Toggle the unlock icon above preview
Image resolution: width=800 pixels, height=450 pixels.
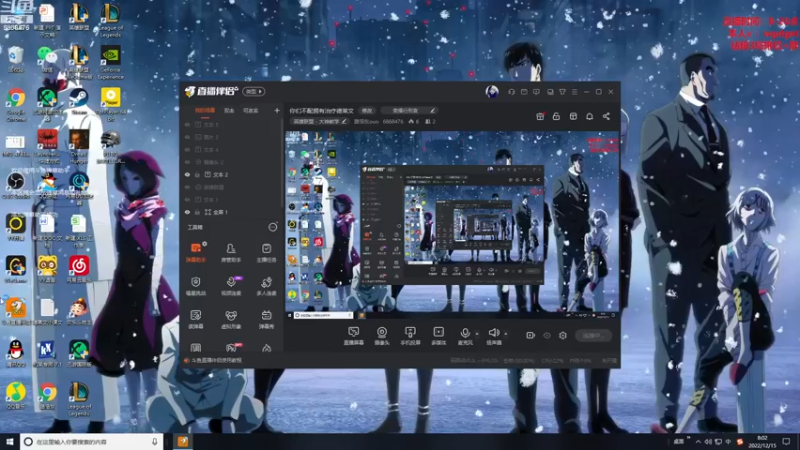click(x=556, y=116)
